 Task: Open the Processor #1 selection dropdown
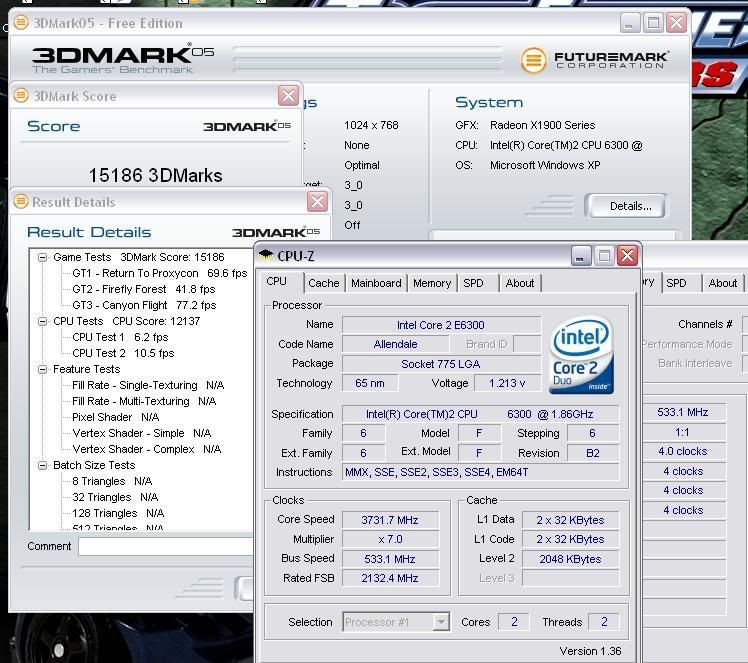pyautogui.click(x=440, y=622)
